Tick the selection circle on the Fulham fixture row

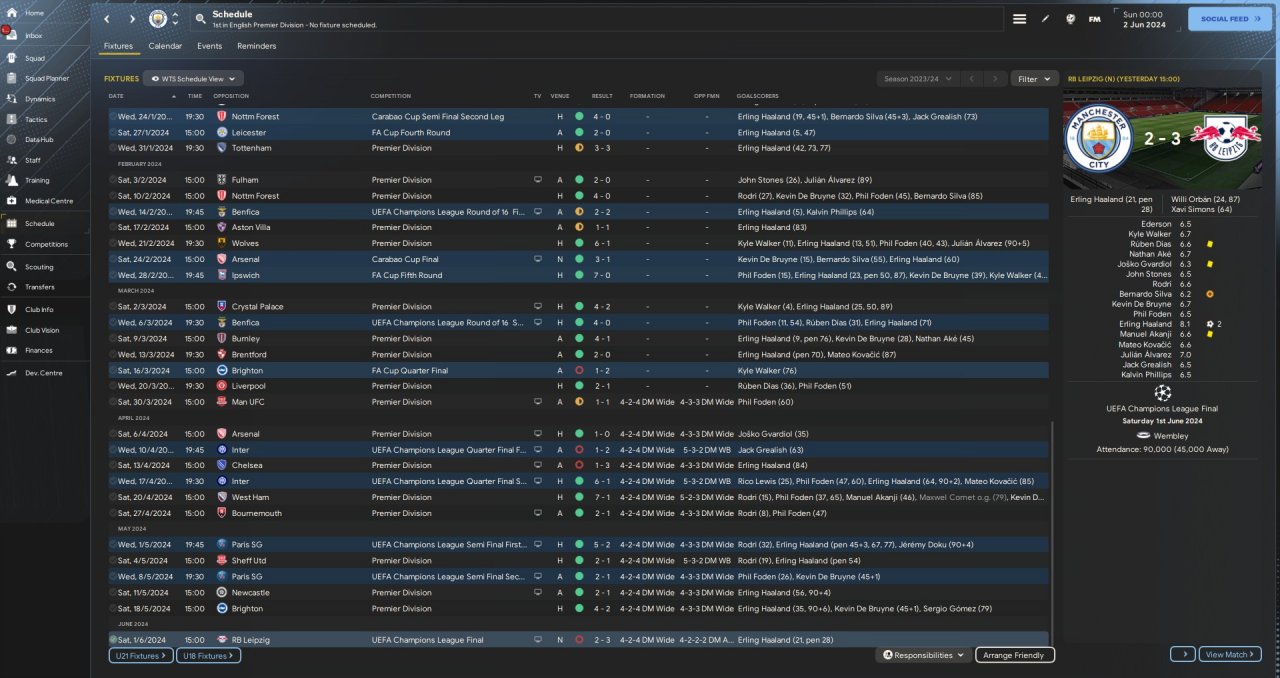[113, 180]
